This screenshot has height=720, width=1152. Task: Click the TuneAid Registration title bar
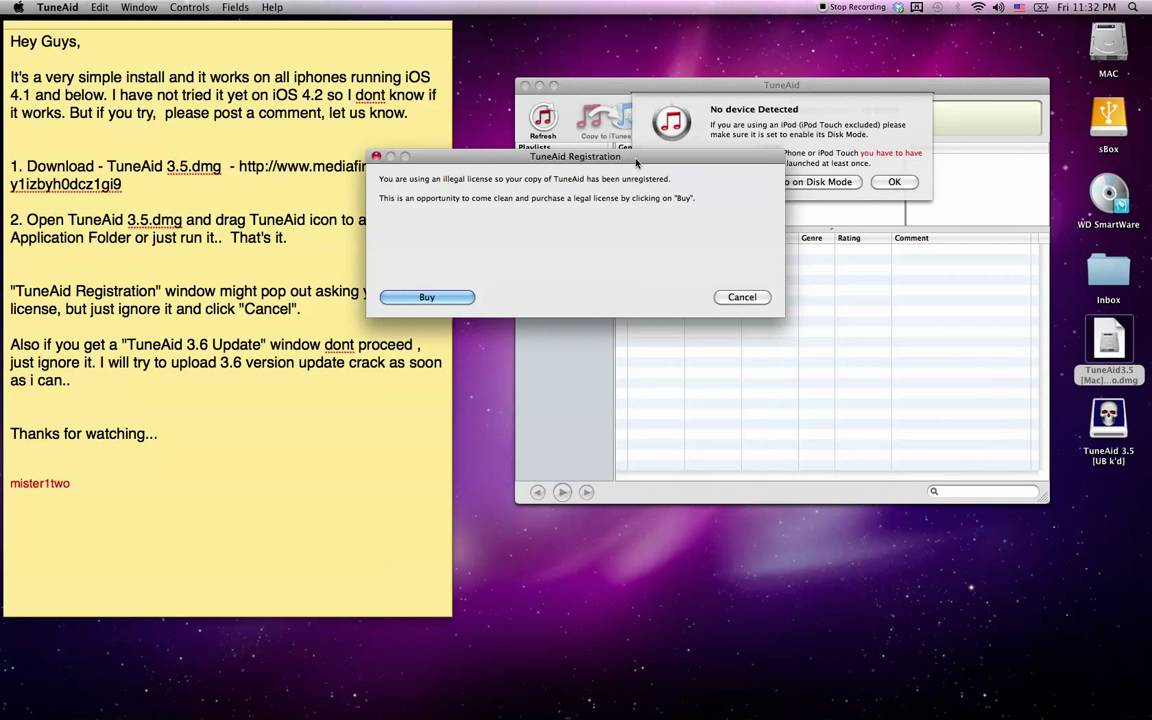point(575,156)
